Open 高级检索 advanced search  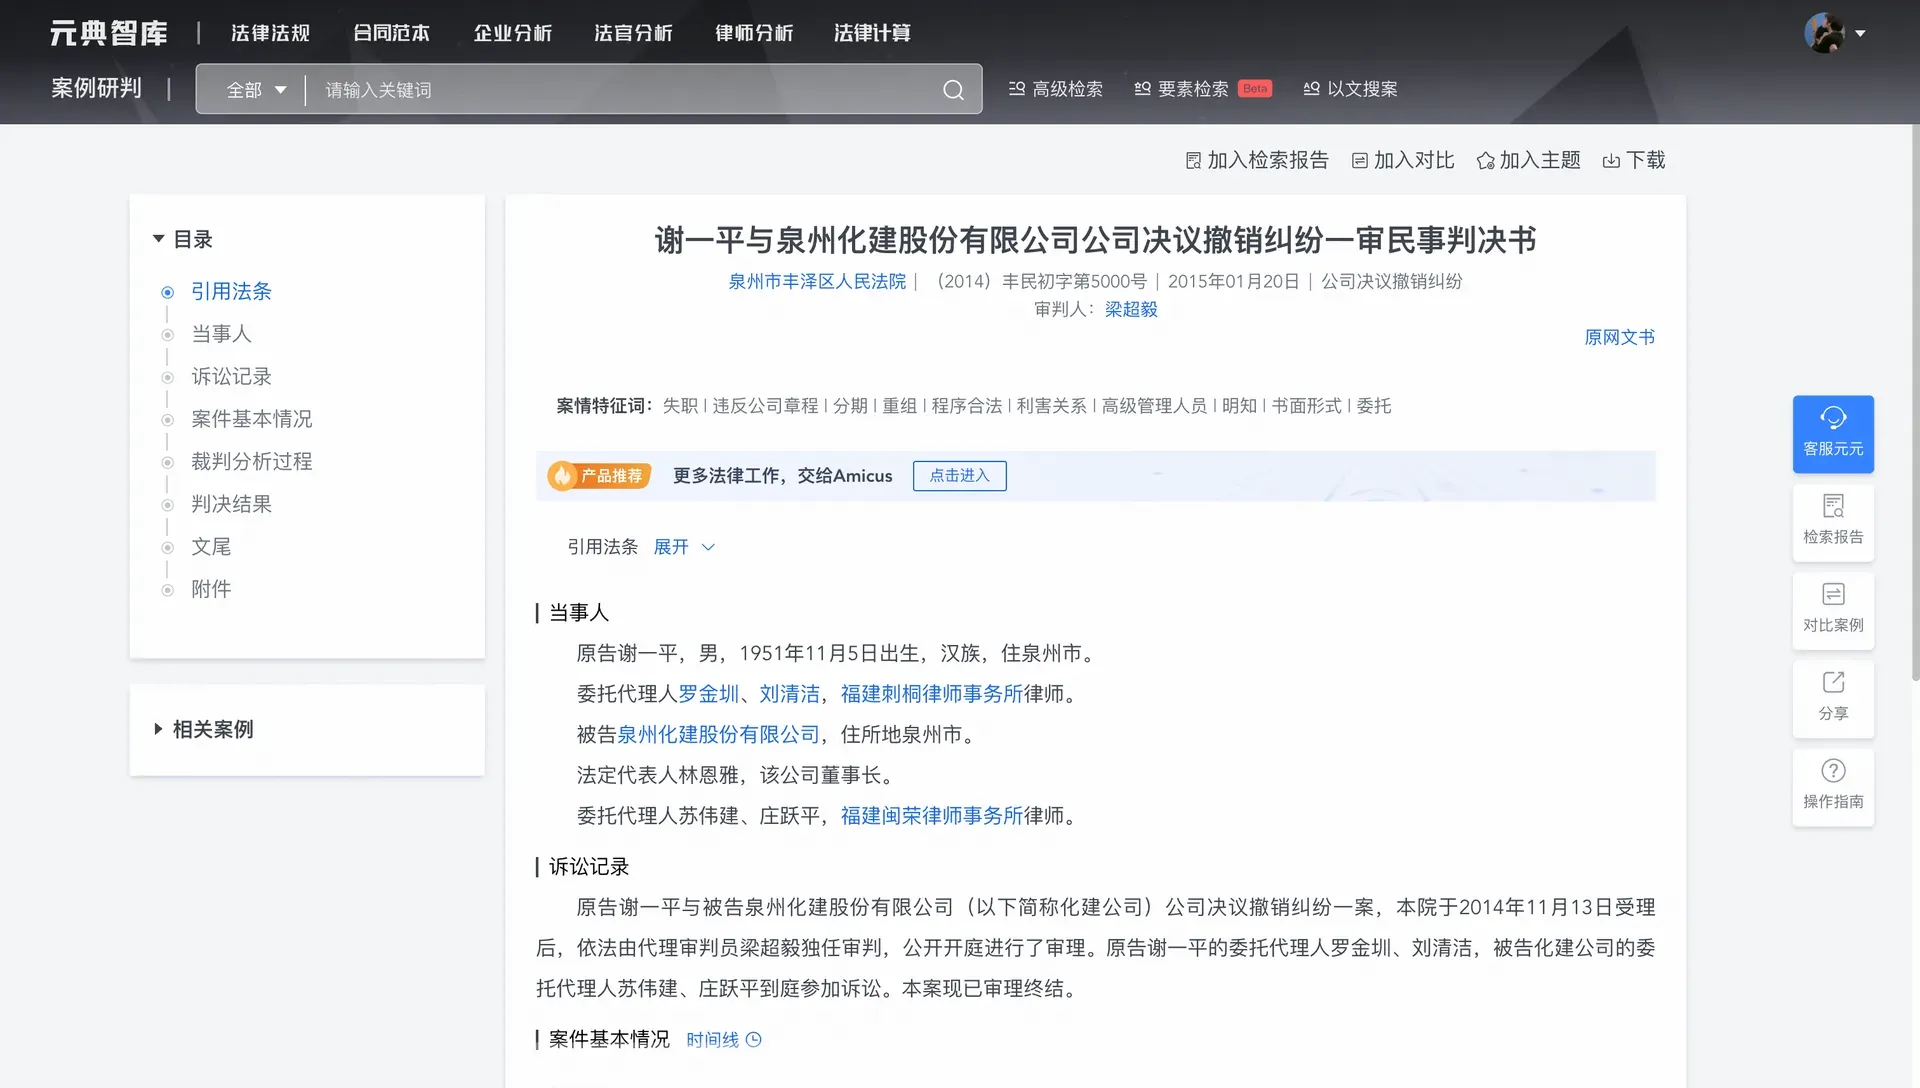(x=1056, y=89)
